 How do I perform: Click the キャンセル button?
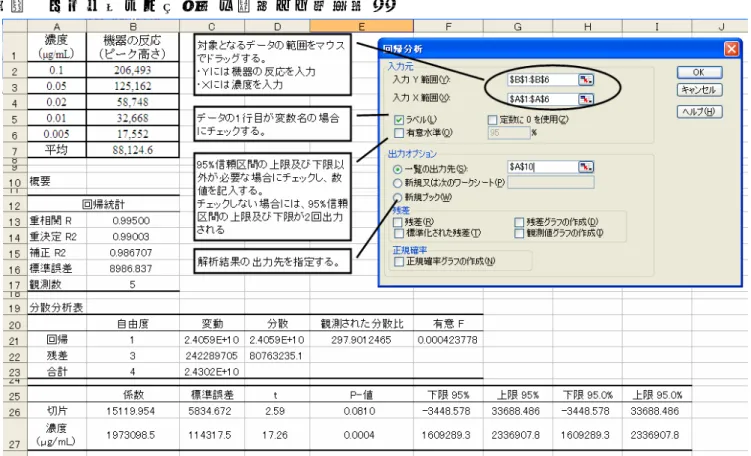coord(699,90)
